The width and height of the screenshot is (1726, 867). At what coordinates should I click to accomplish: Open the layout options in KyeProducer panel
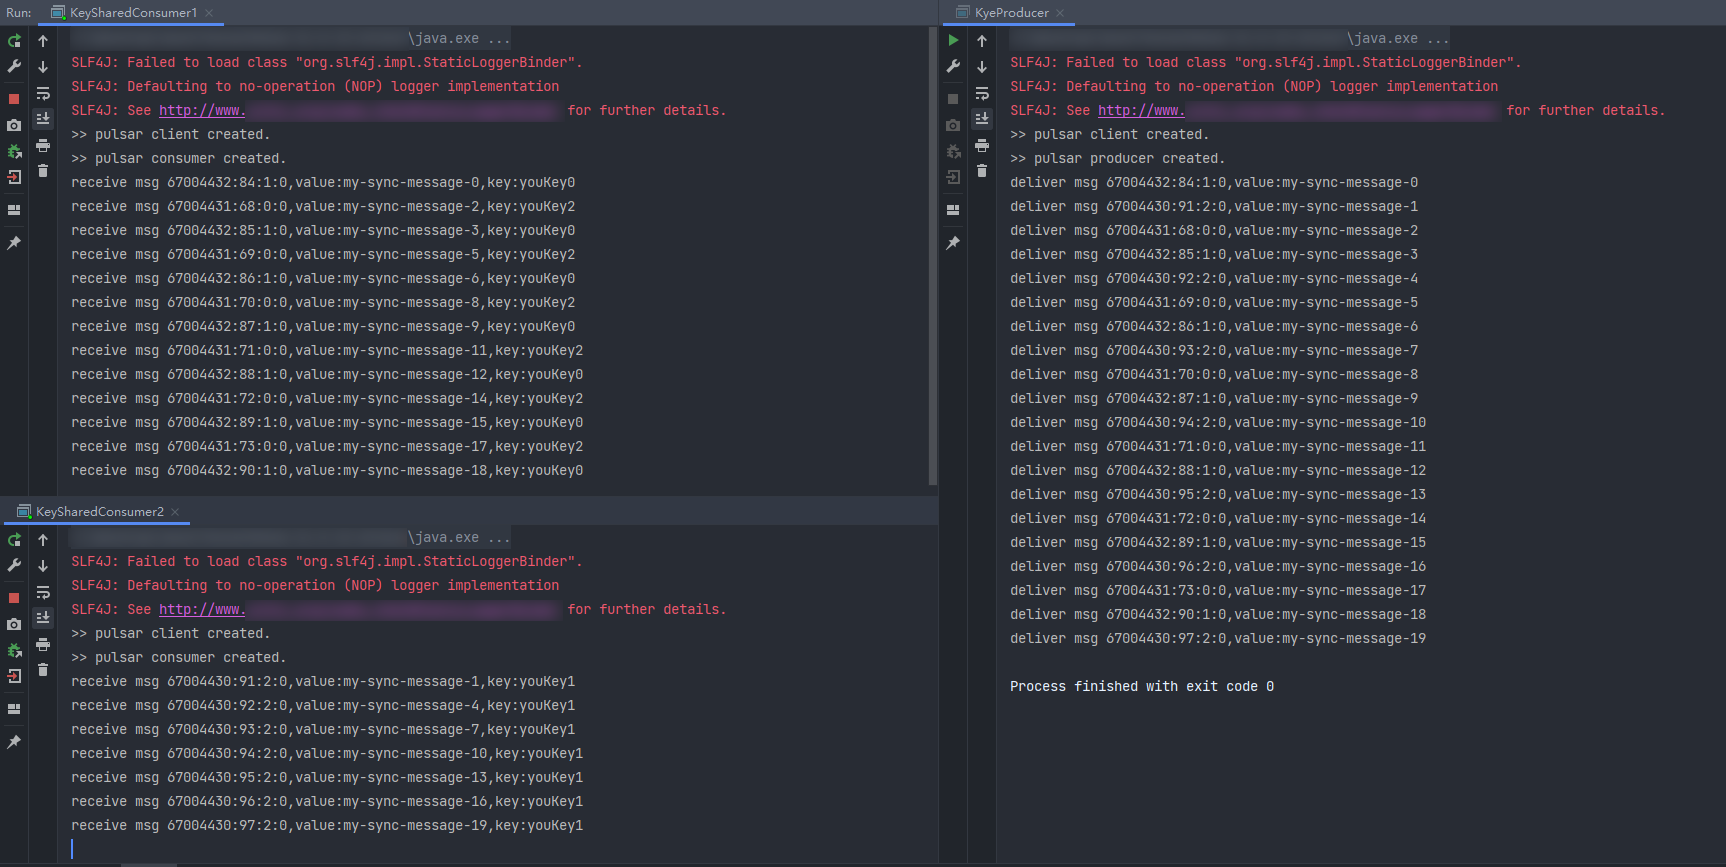coord(953,210)
